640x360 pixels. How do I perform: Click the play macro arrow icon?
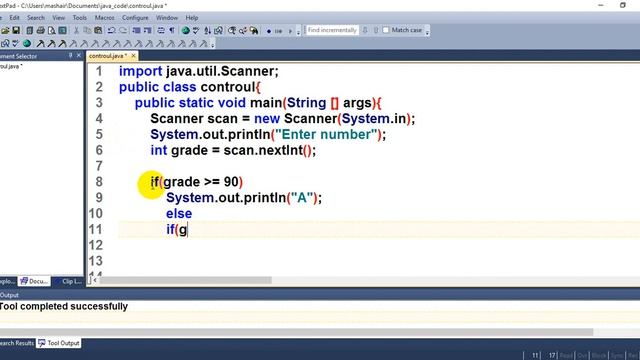pos(290,31)
